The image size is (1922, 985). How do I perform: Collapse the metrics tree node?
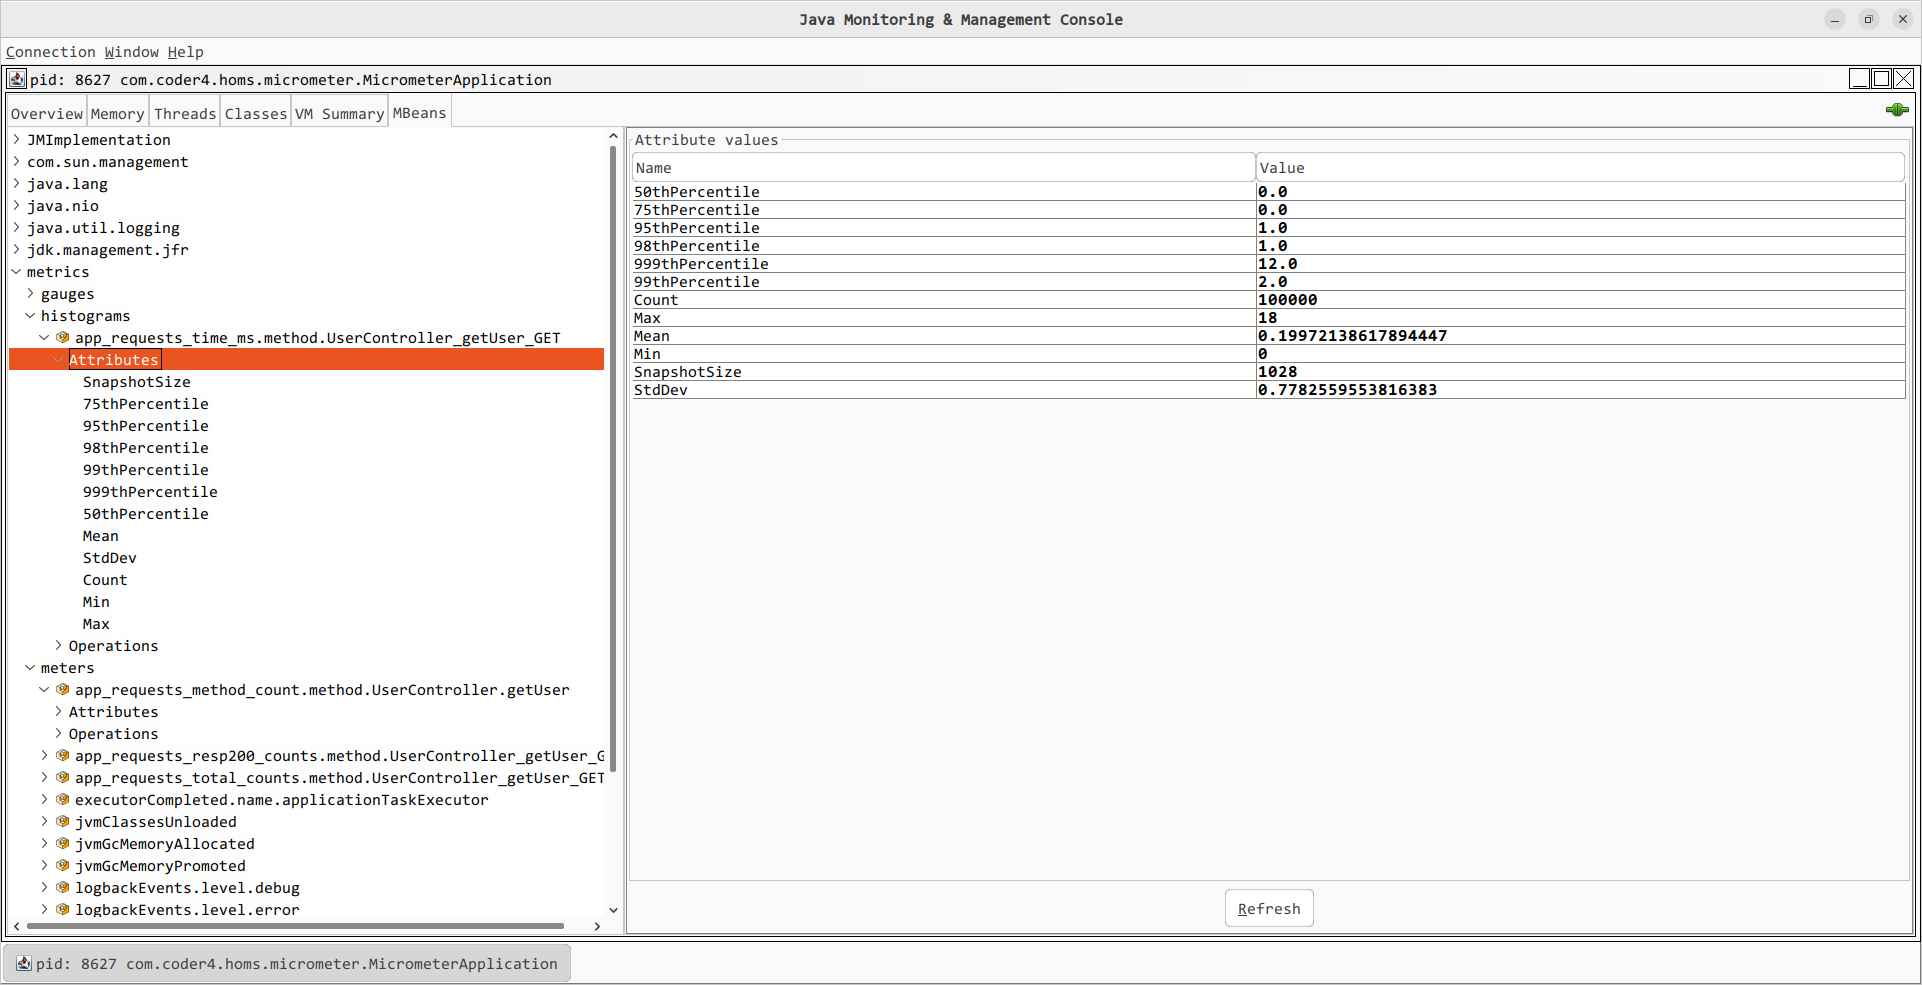point(17,272)
